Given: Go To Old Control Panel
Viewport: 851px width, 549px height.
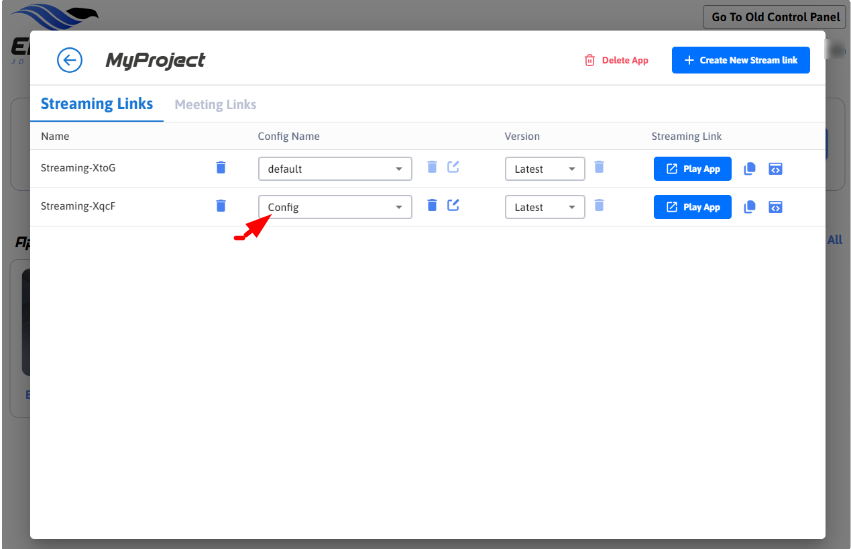Looking at the screenshot, I should [x=774, y=17].
